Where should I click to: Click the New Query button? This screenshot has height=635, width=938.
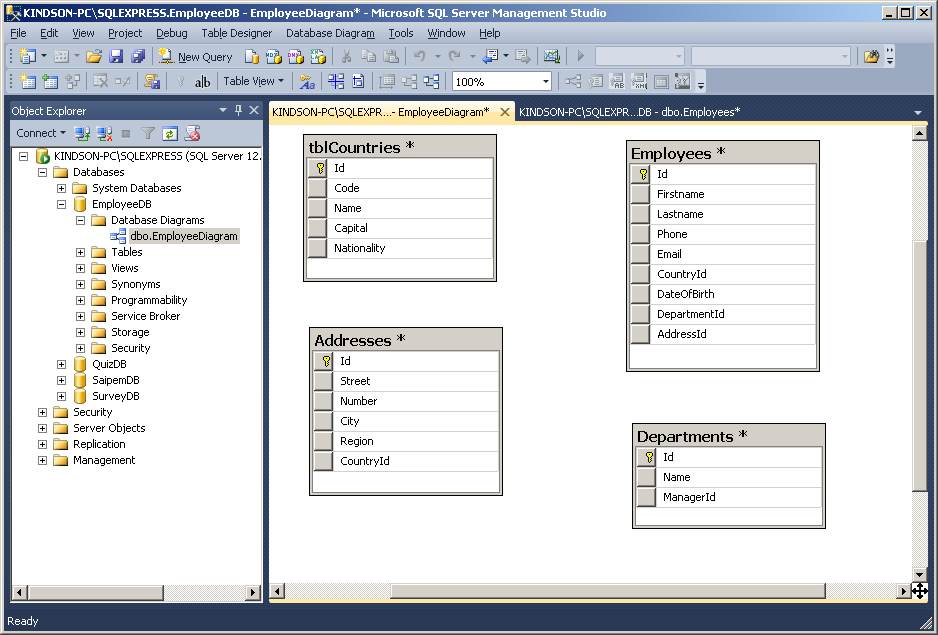pos(195,56)
